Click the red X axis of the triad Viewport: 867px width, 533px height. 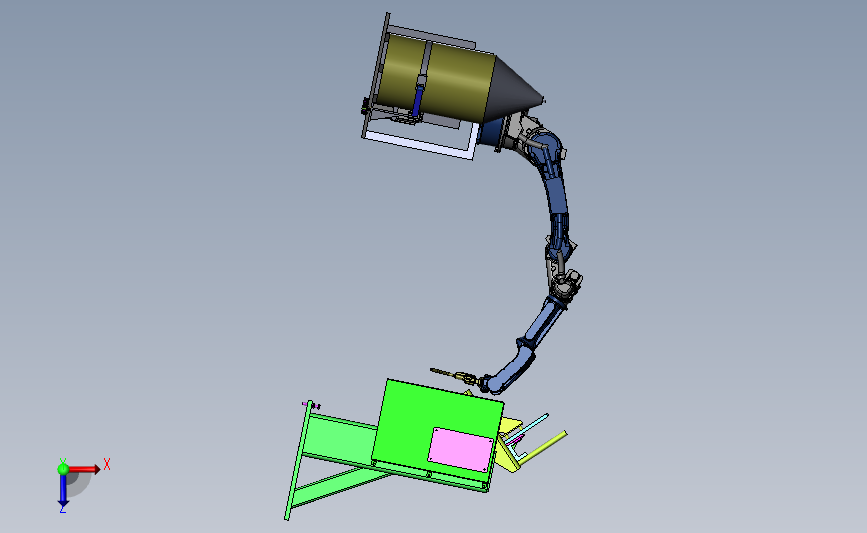point(84,469)
